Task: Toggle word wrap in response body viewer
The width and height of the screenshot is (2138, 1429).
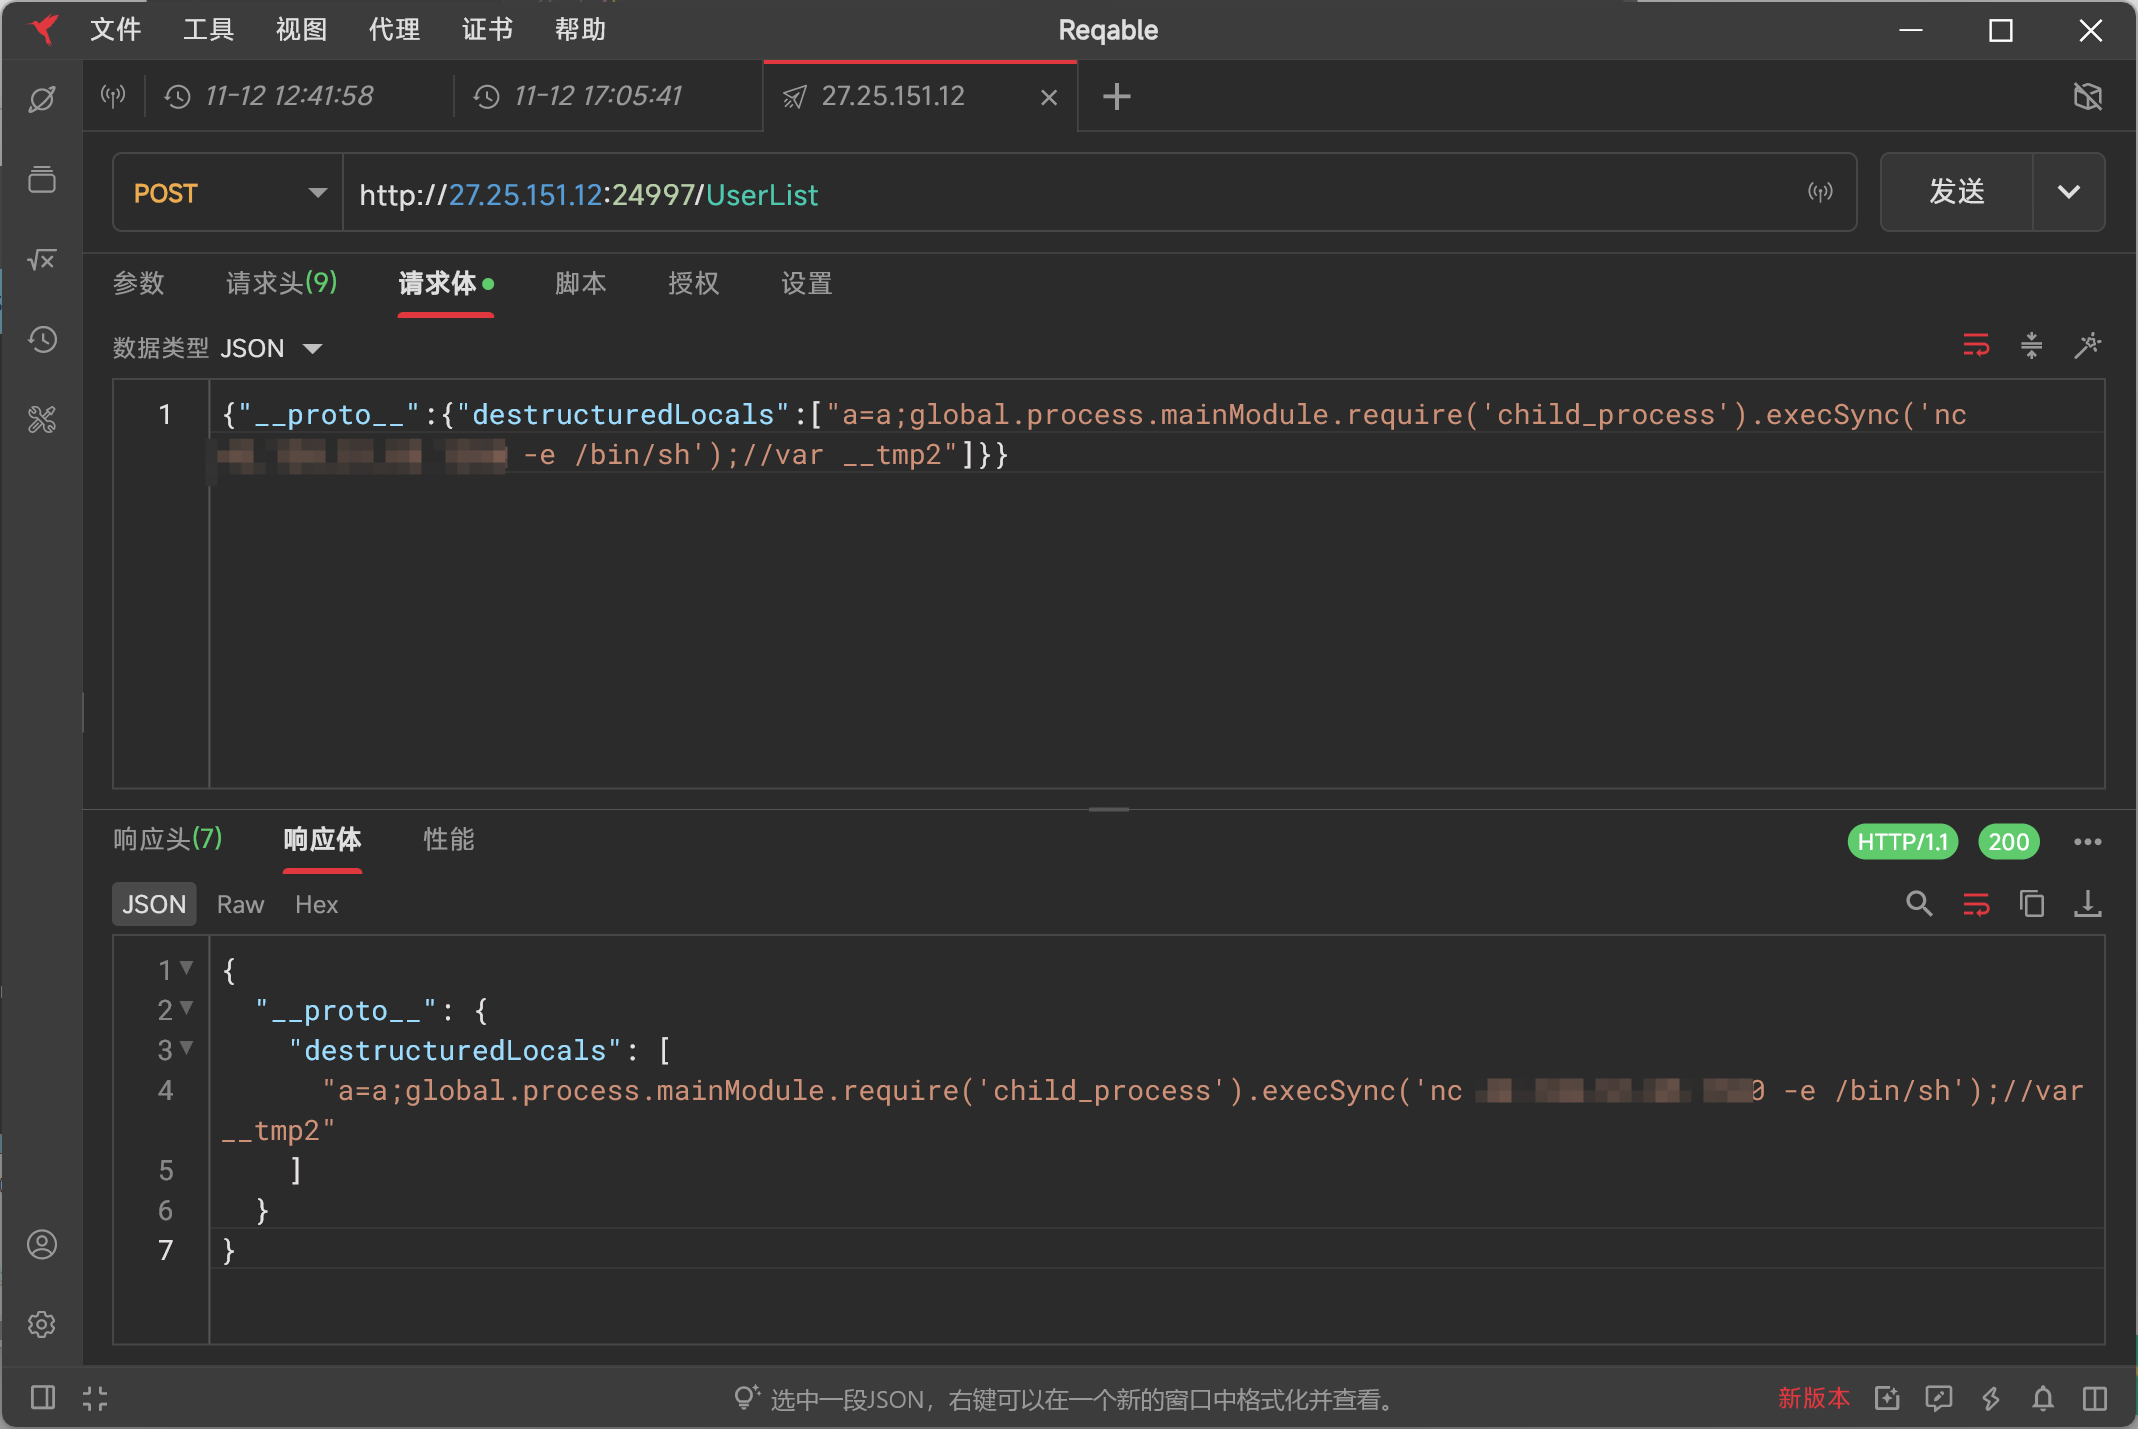Action: pos(1976,904)
